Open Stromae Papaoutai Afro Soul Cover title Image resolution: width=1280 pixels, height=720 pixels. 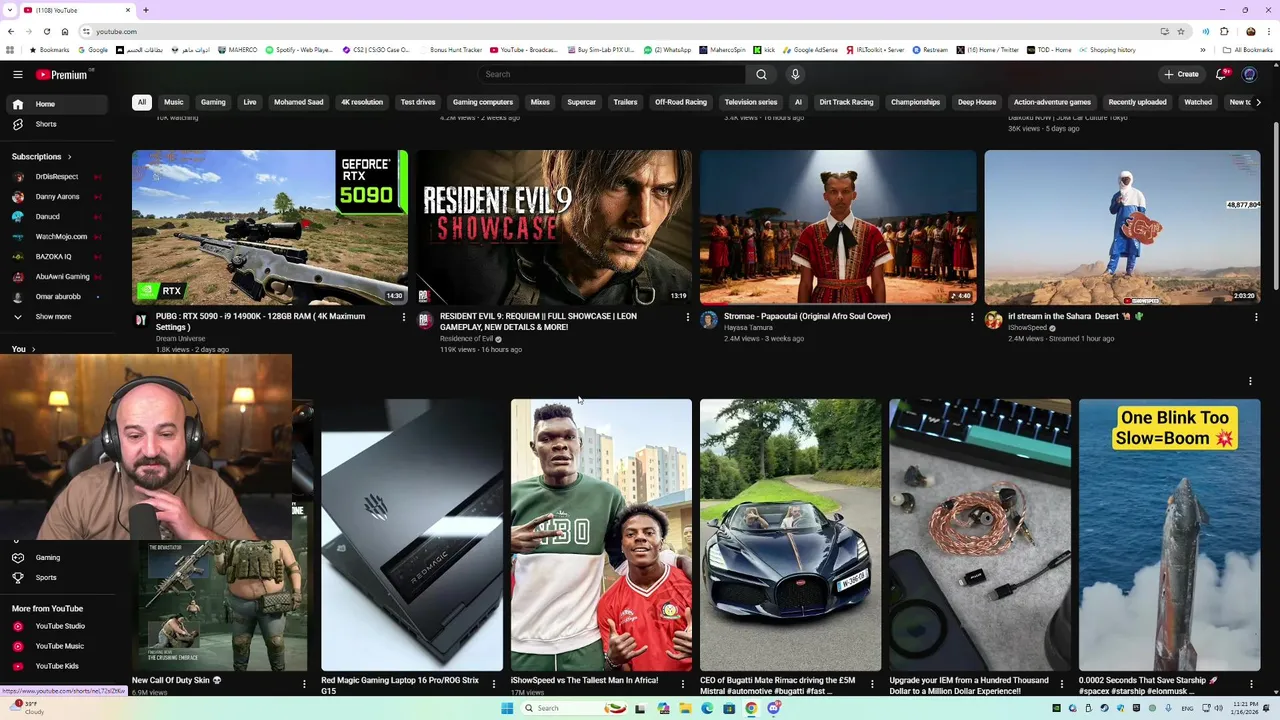pos(807,316)
